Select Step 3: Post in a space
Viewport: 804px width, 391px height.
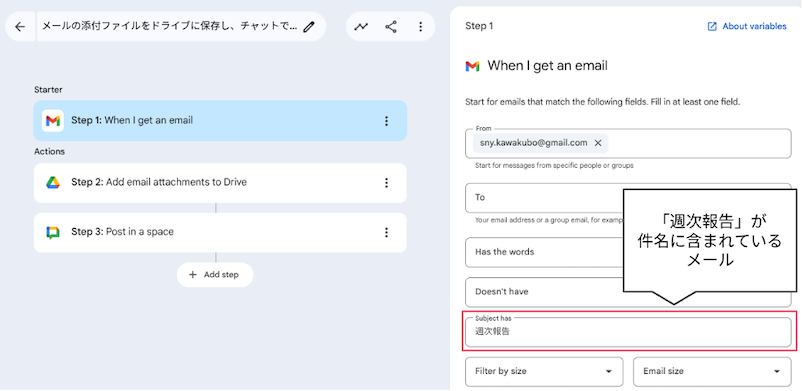(x=220, y=233)
